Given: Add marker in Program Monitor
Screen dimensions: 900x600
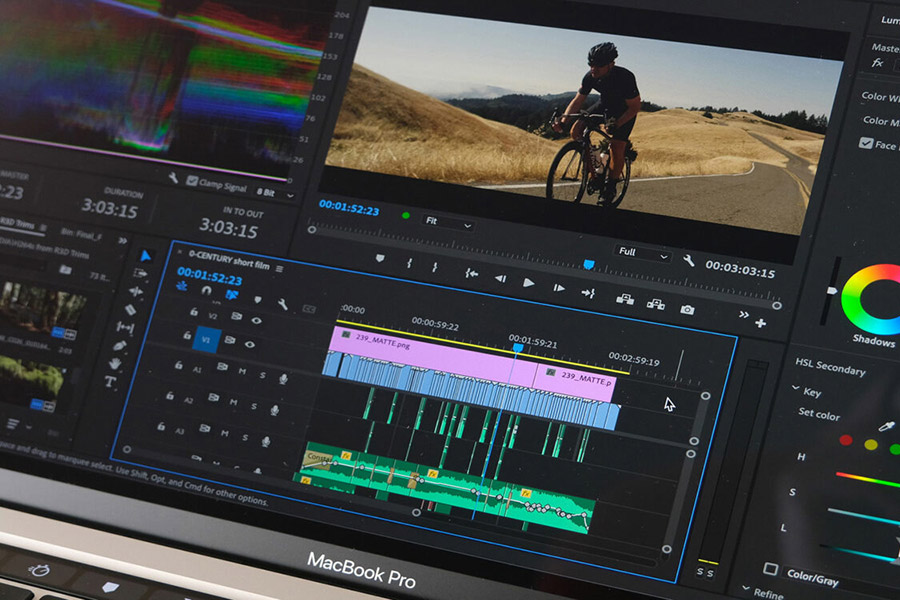Looking at the screenshot, I should (380, 258).
